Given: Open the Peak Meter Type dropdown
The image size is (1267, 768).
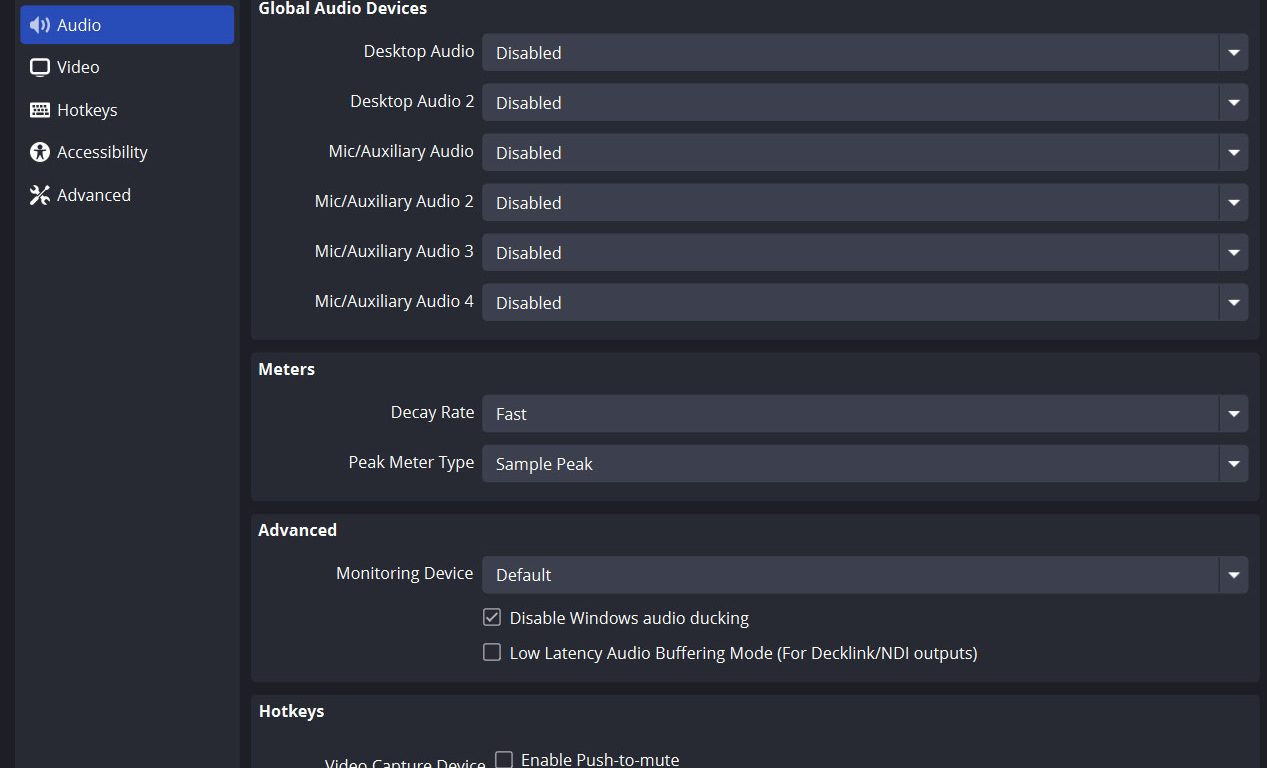Looking at the screenshot, I should pyautogui.click(x=864, y=464).
